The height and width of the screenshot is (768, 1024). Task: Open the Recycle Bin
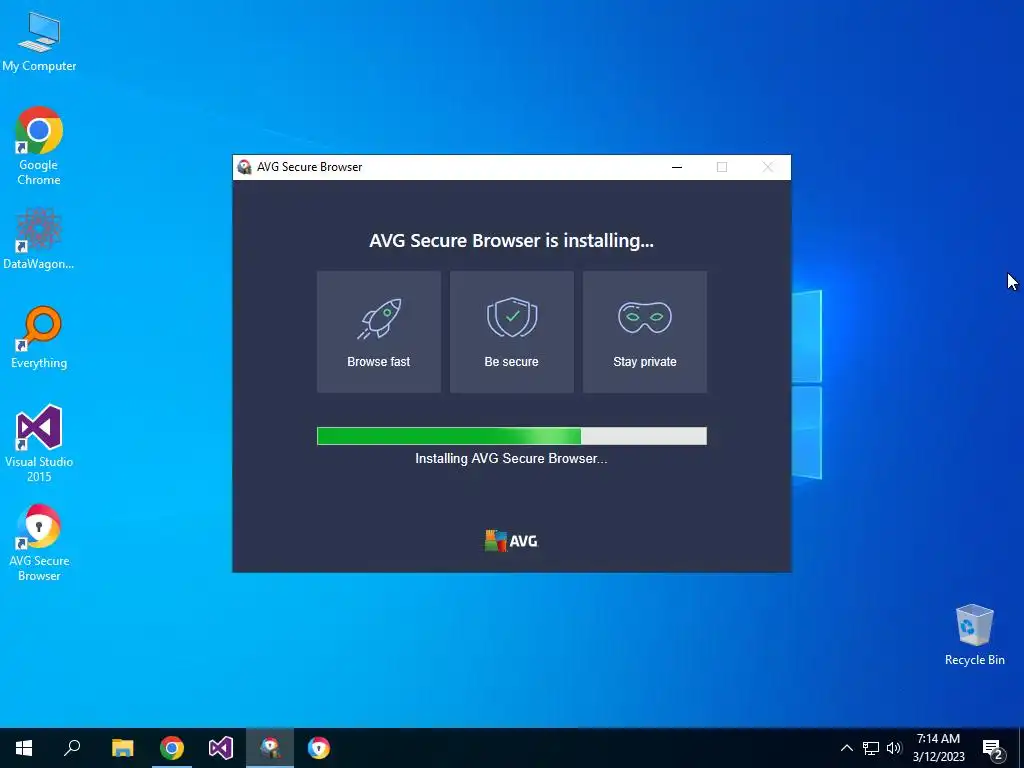(x=974, y=635)
